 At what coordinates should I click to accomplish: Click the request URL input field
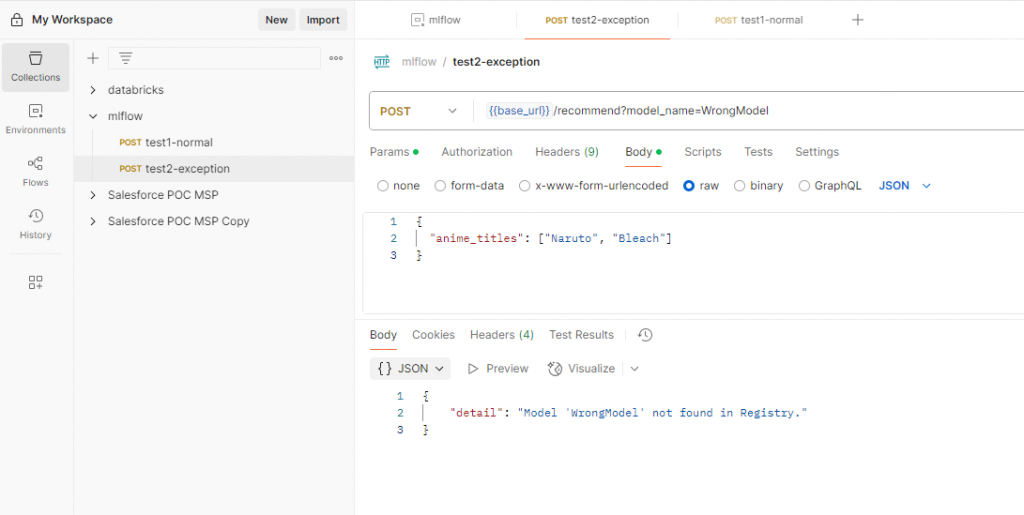[740, 111]
